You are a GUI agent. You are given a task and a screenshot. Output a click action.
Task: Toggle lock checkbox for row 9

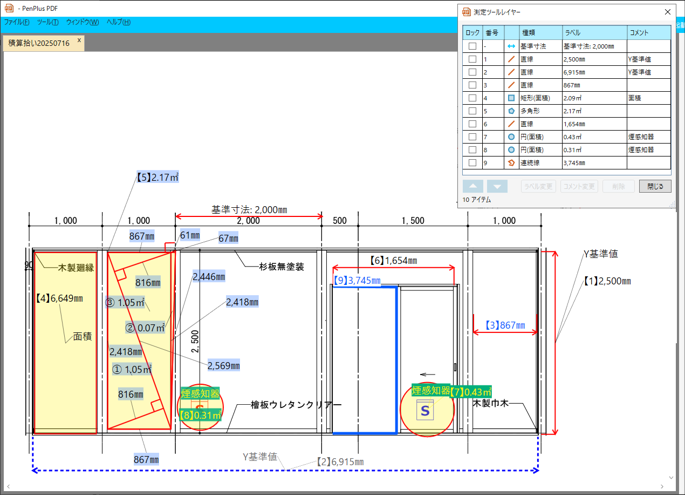pyautogui.click(x=472, y=163)
